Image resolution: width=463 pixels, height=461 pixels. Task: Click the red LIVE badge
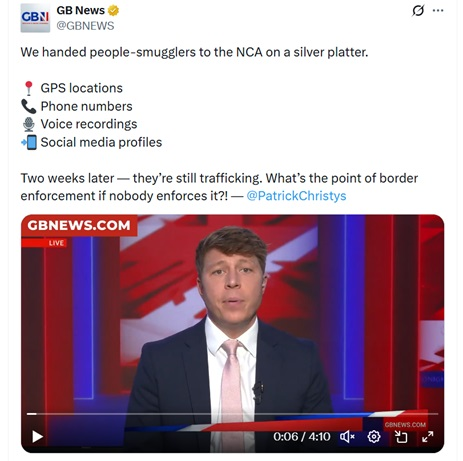[x=56, y=243]
